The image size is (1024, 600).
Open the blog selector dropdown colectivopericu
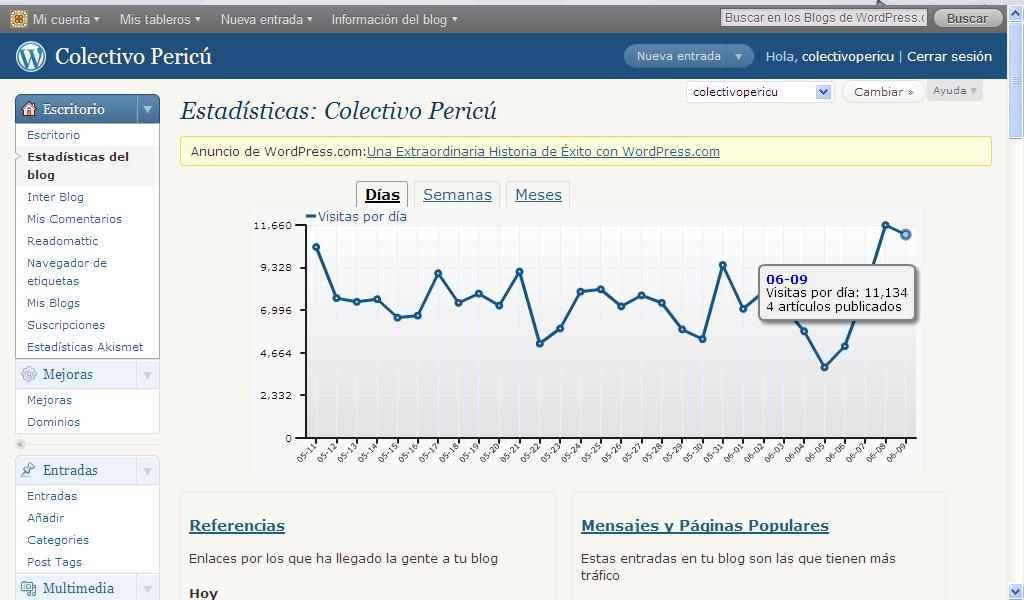760,92
